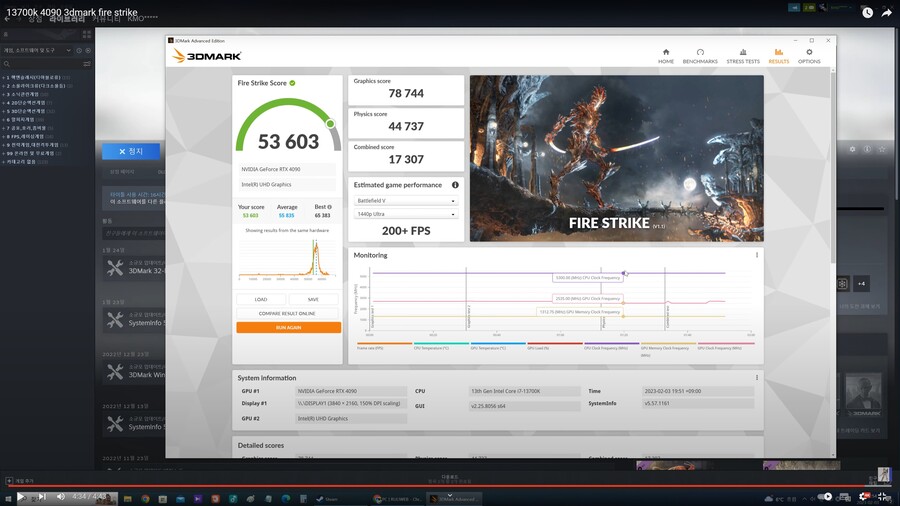
Task: Click the File Explorer taskbar icon
Action: [x=127, y=499]
